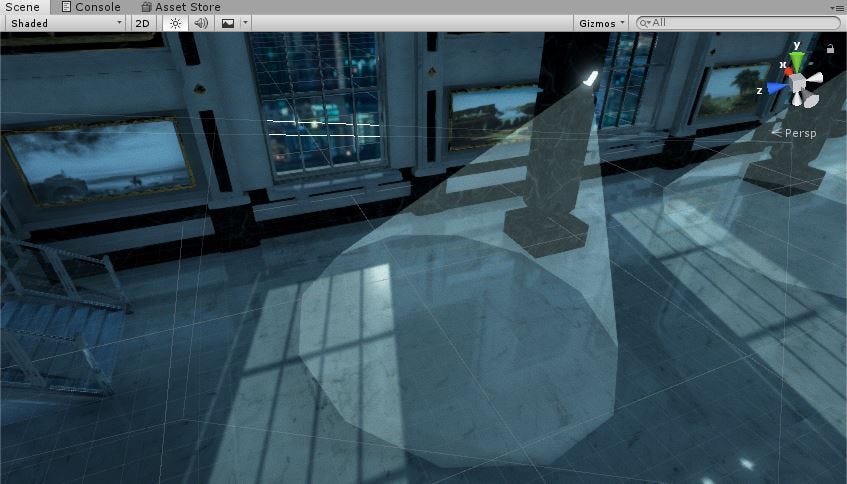
Task: Toggle scene audio speaker icon
Action: click(201, 23)
